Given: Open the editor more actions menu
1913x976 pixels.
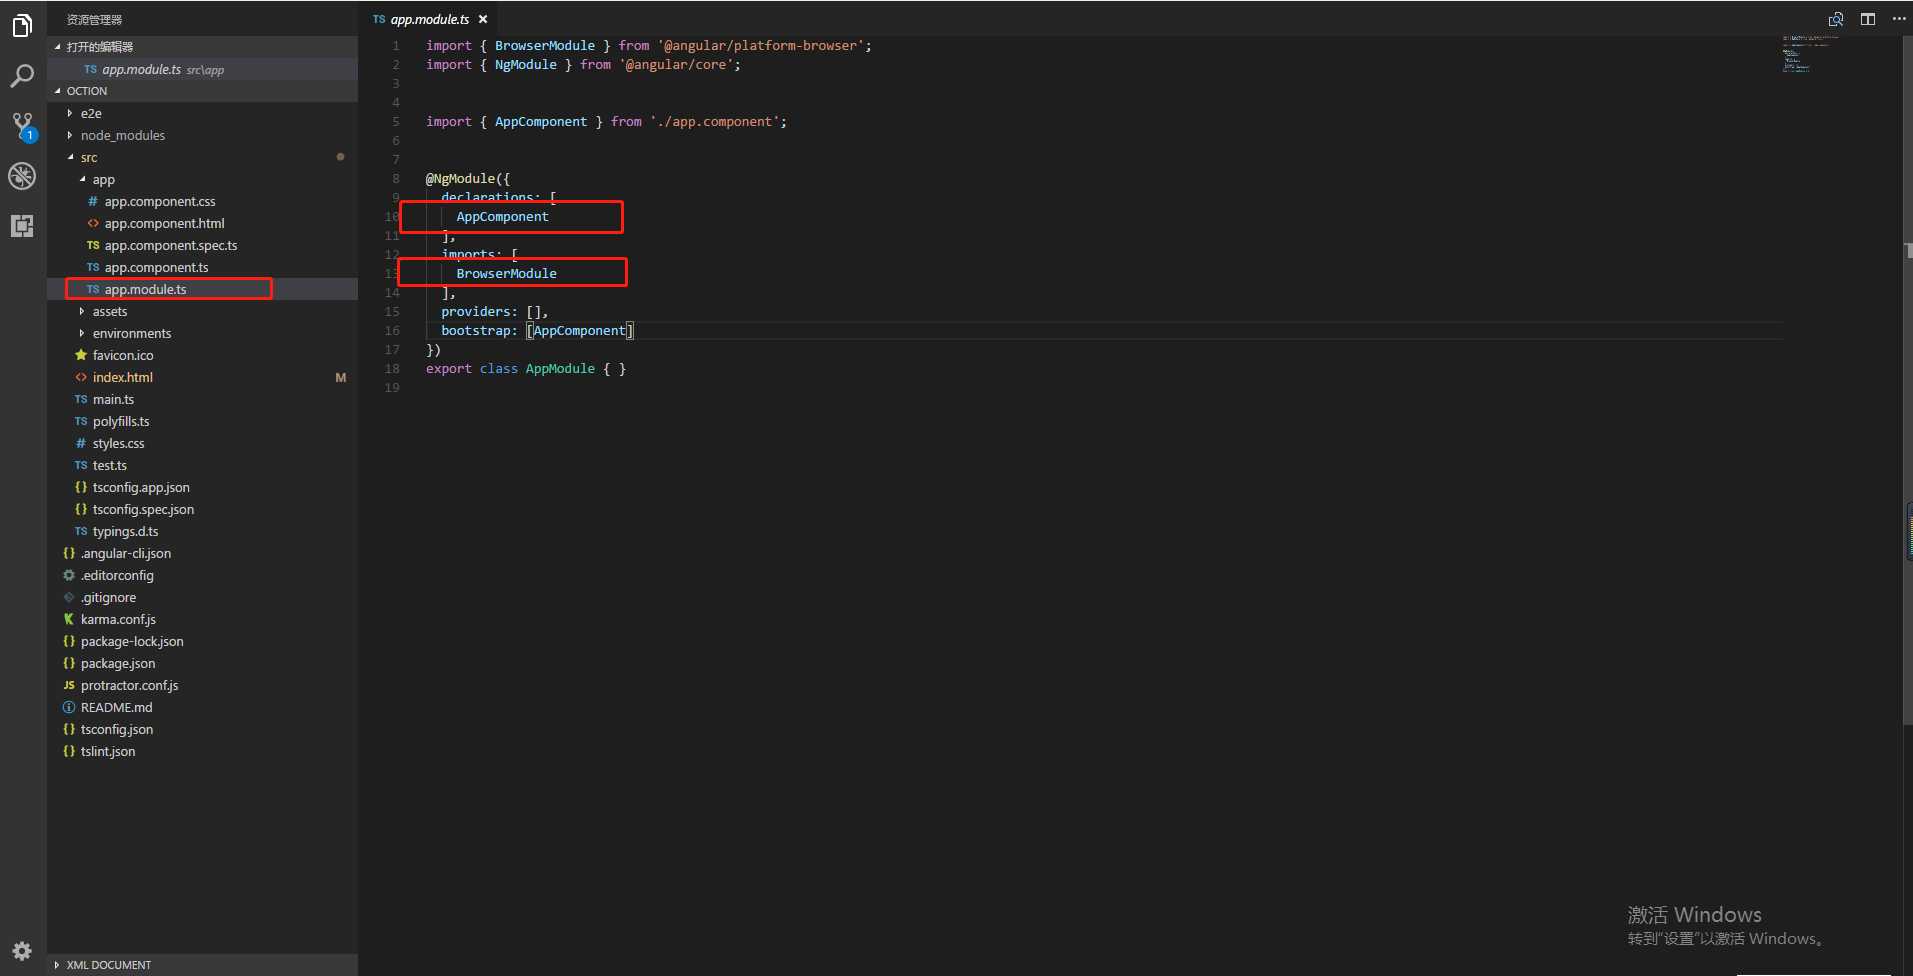Looking at the screenshot, I should tap(1899, 19).
